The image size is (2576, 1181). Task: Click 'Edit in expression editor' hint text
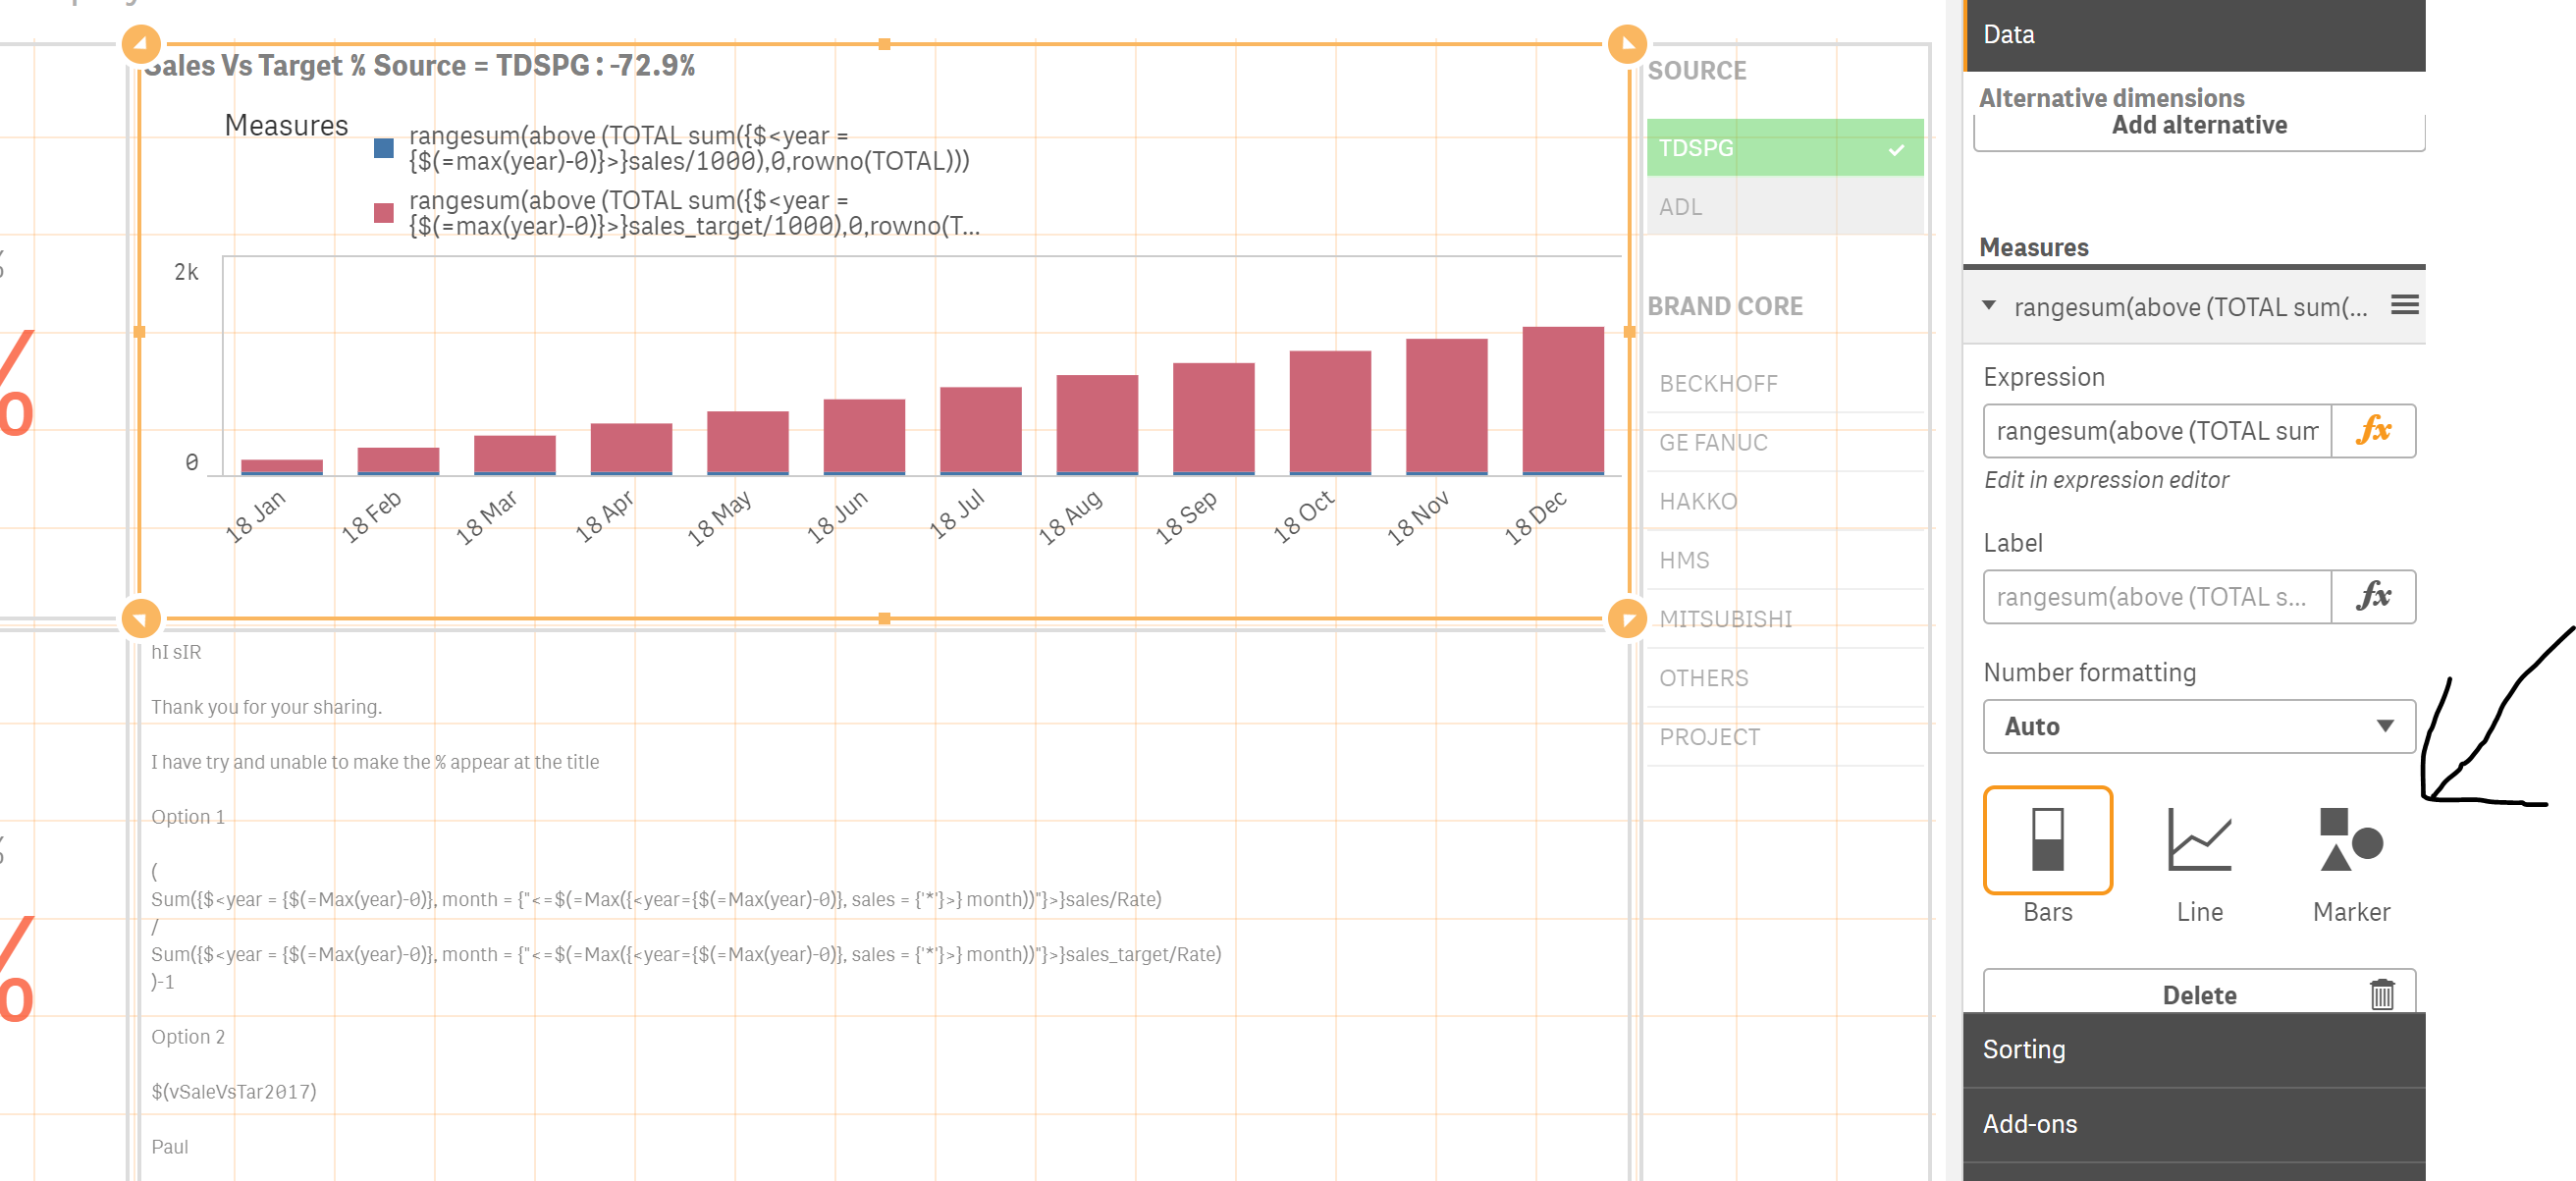[x=2106, y=480]
